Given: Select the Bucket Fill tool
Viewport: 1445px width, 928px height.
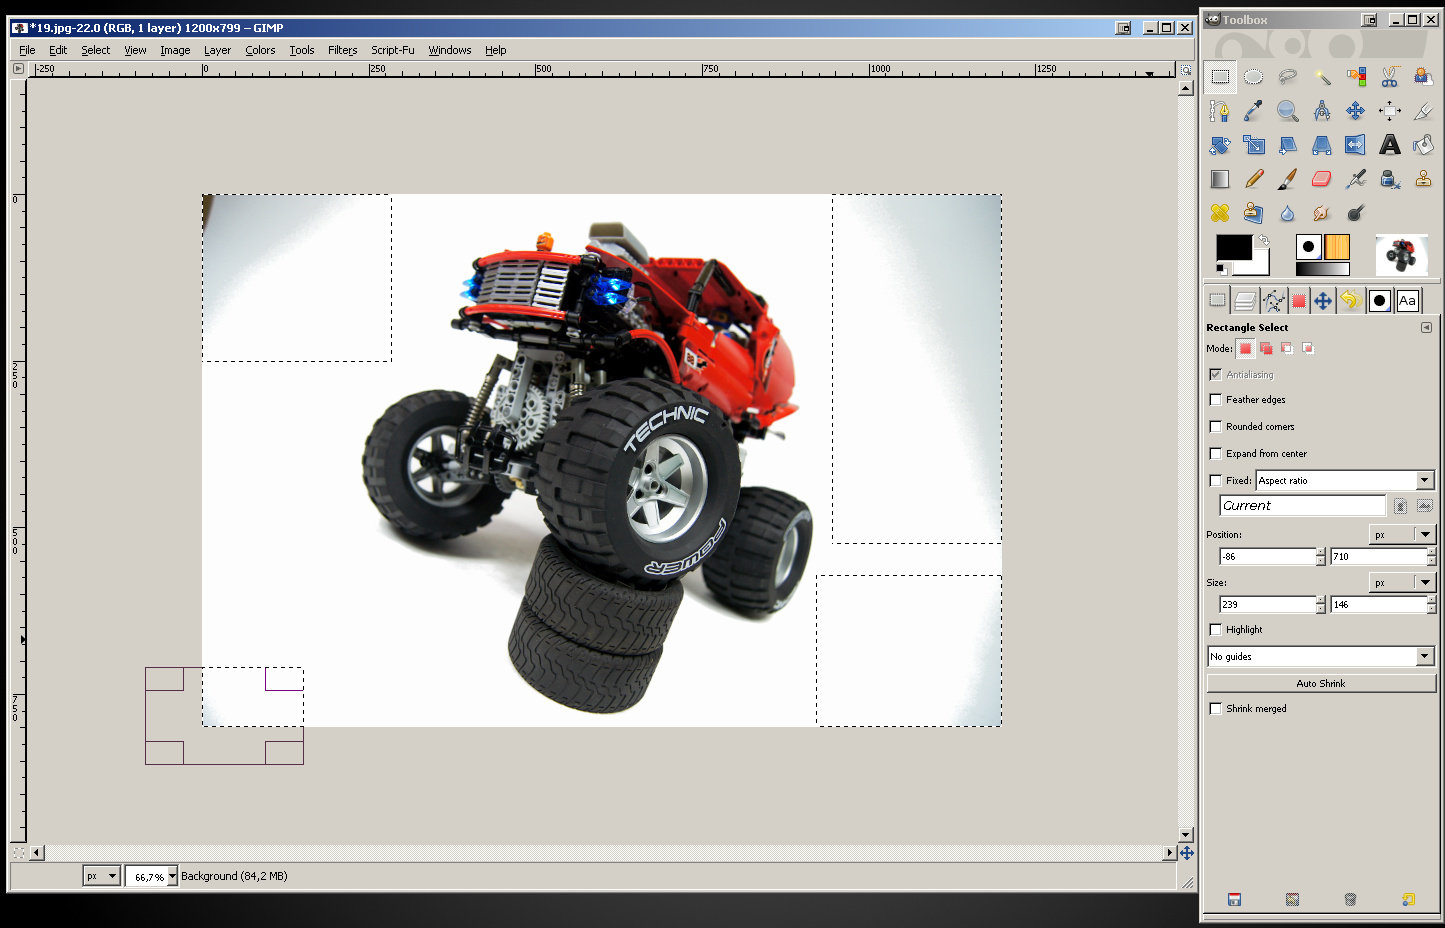Looking at the screenshot, I should point(1423,145).
